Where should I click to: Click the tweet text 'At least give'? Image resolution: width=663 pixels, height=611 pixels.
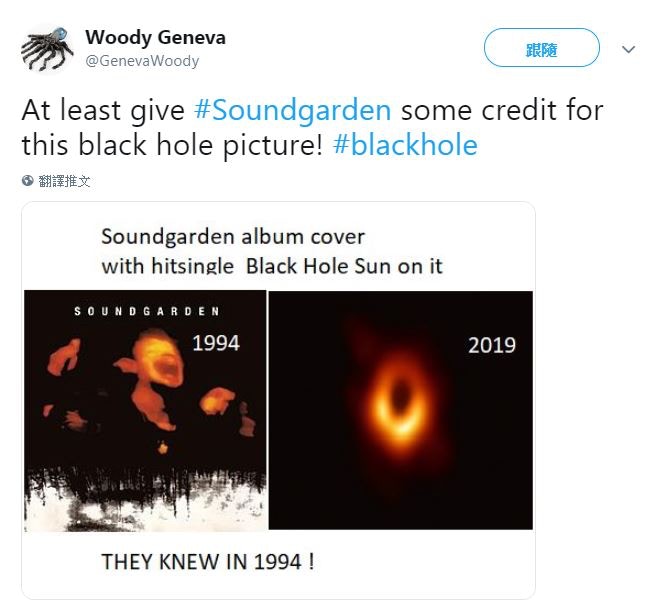pos(103,110)
